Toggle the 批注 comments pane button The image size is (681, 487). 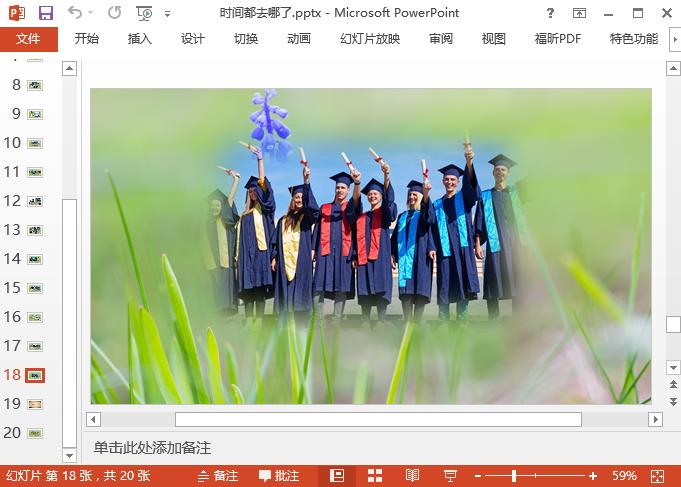click(279, 476)
